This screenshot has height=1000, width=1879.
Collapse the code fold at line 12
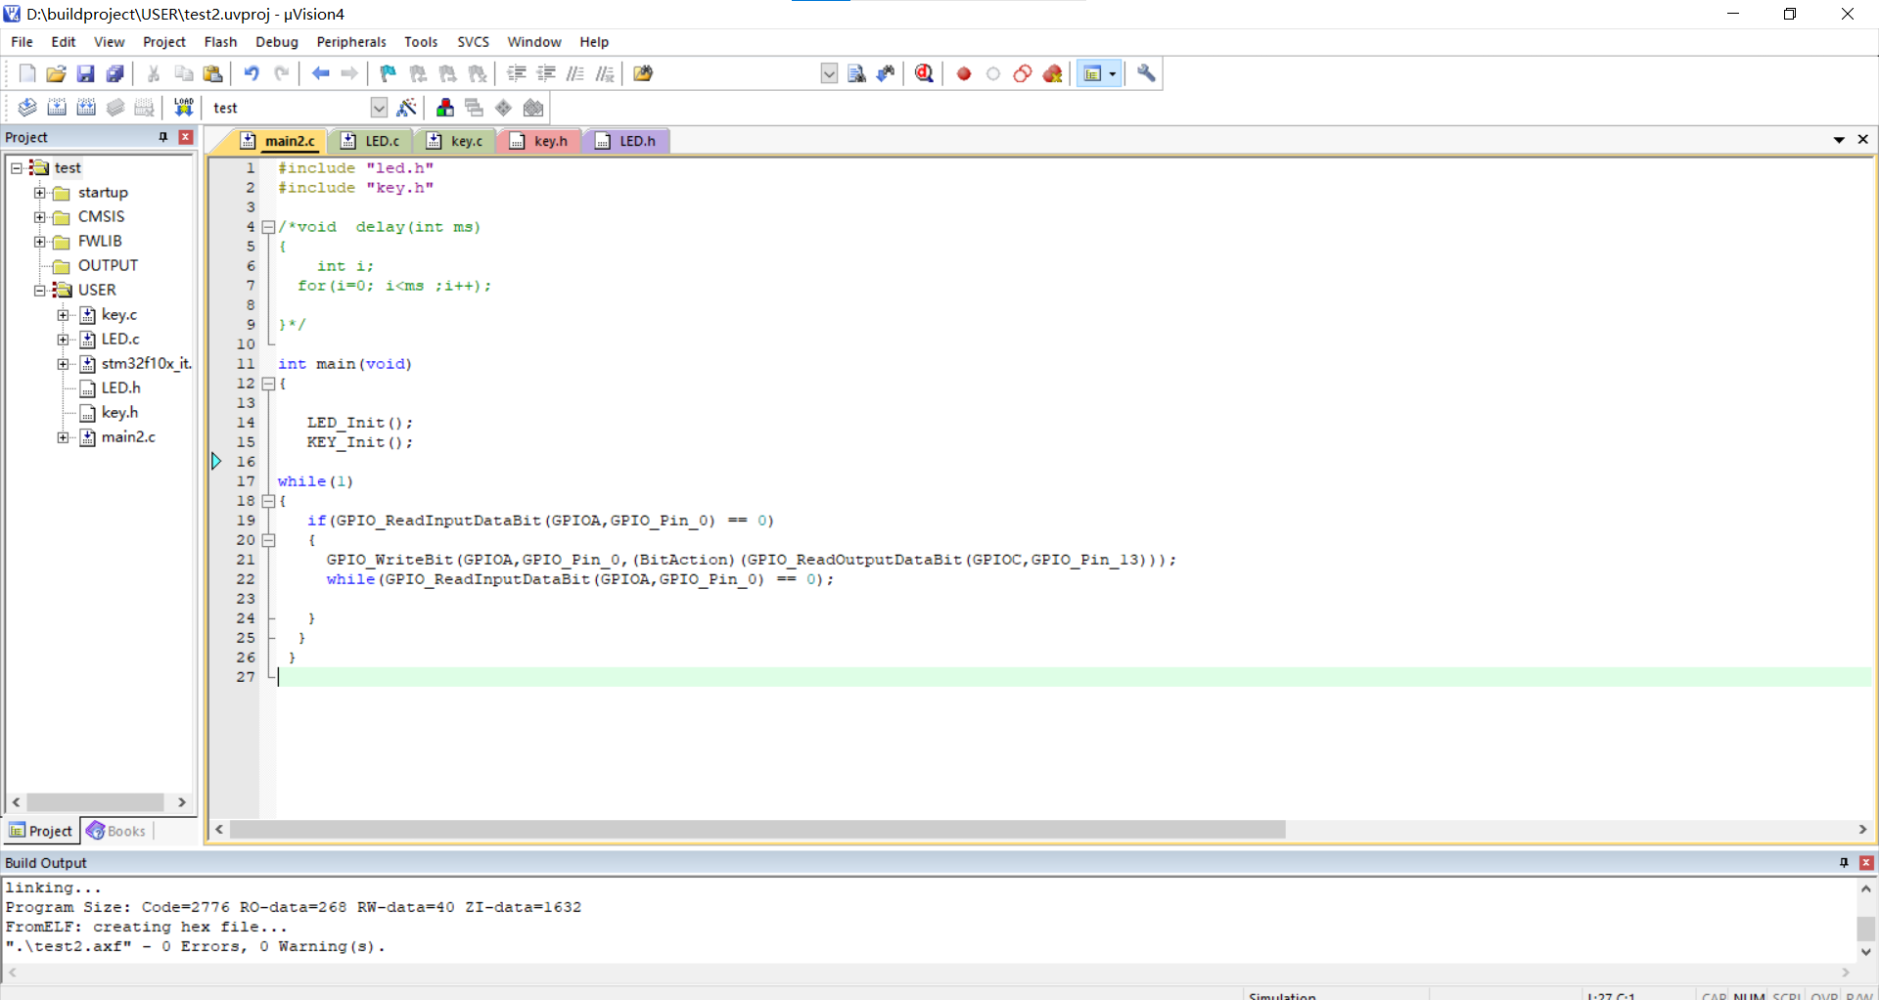pyautogui.click(x=268, y=384)
